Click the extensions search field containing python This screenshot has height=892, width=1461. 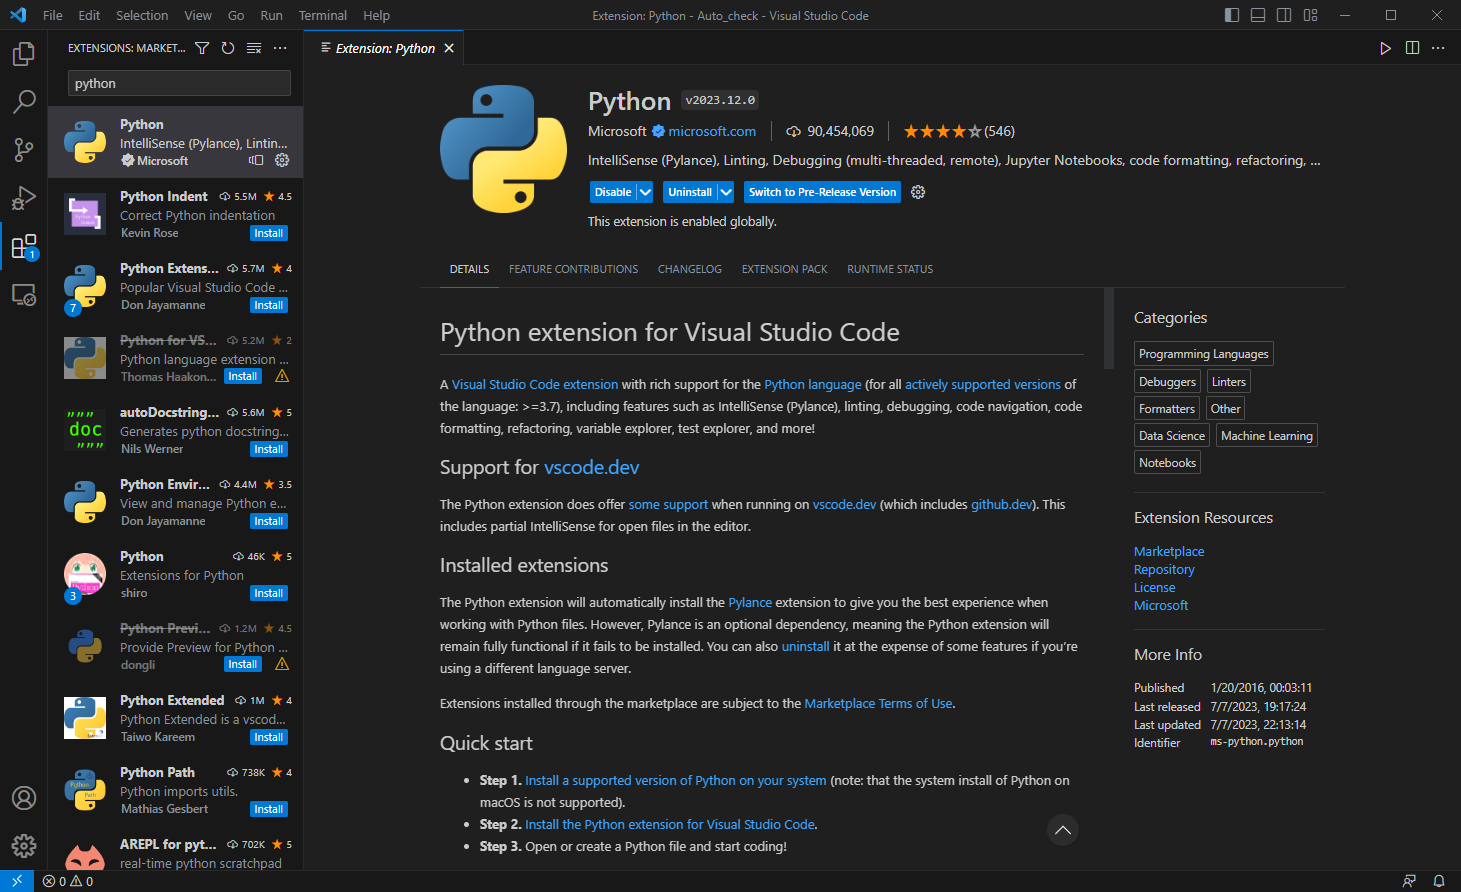[x=179, y=83]
